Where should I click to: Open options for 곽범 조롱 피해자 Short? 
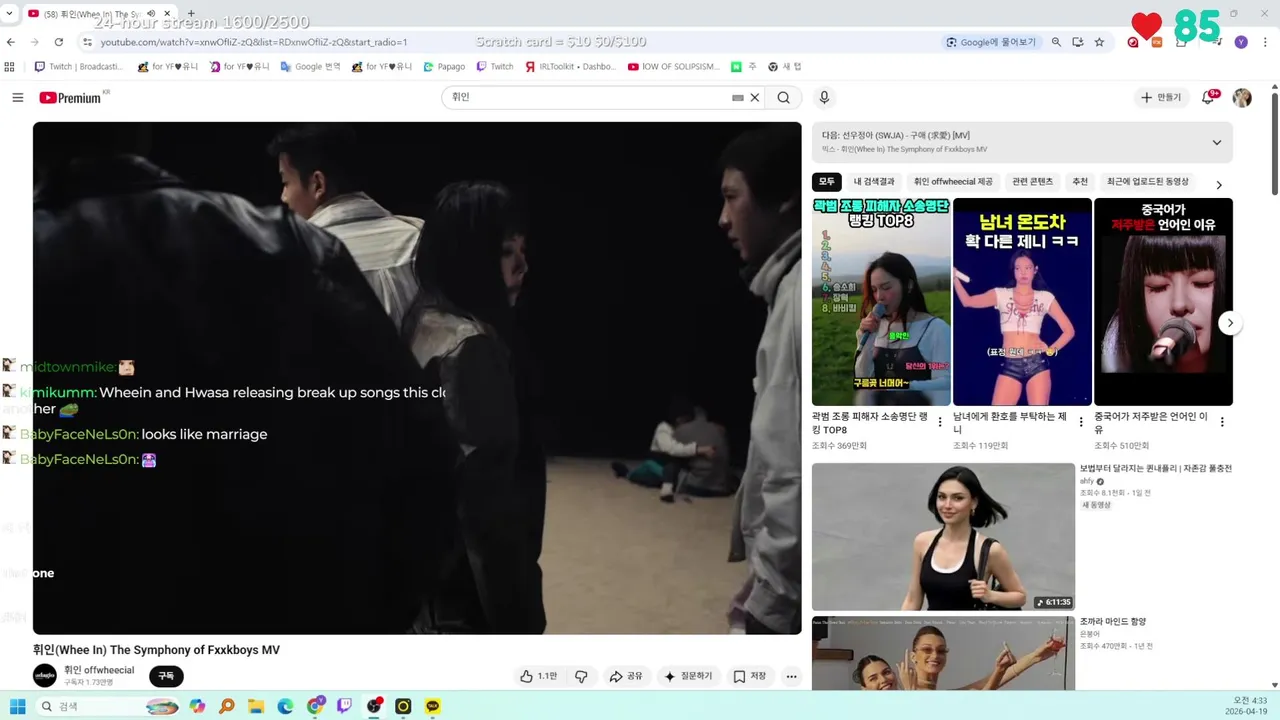[940, 422]
